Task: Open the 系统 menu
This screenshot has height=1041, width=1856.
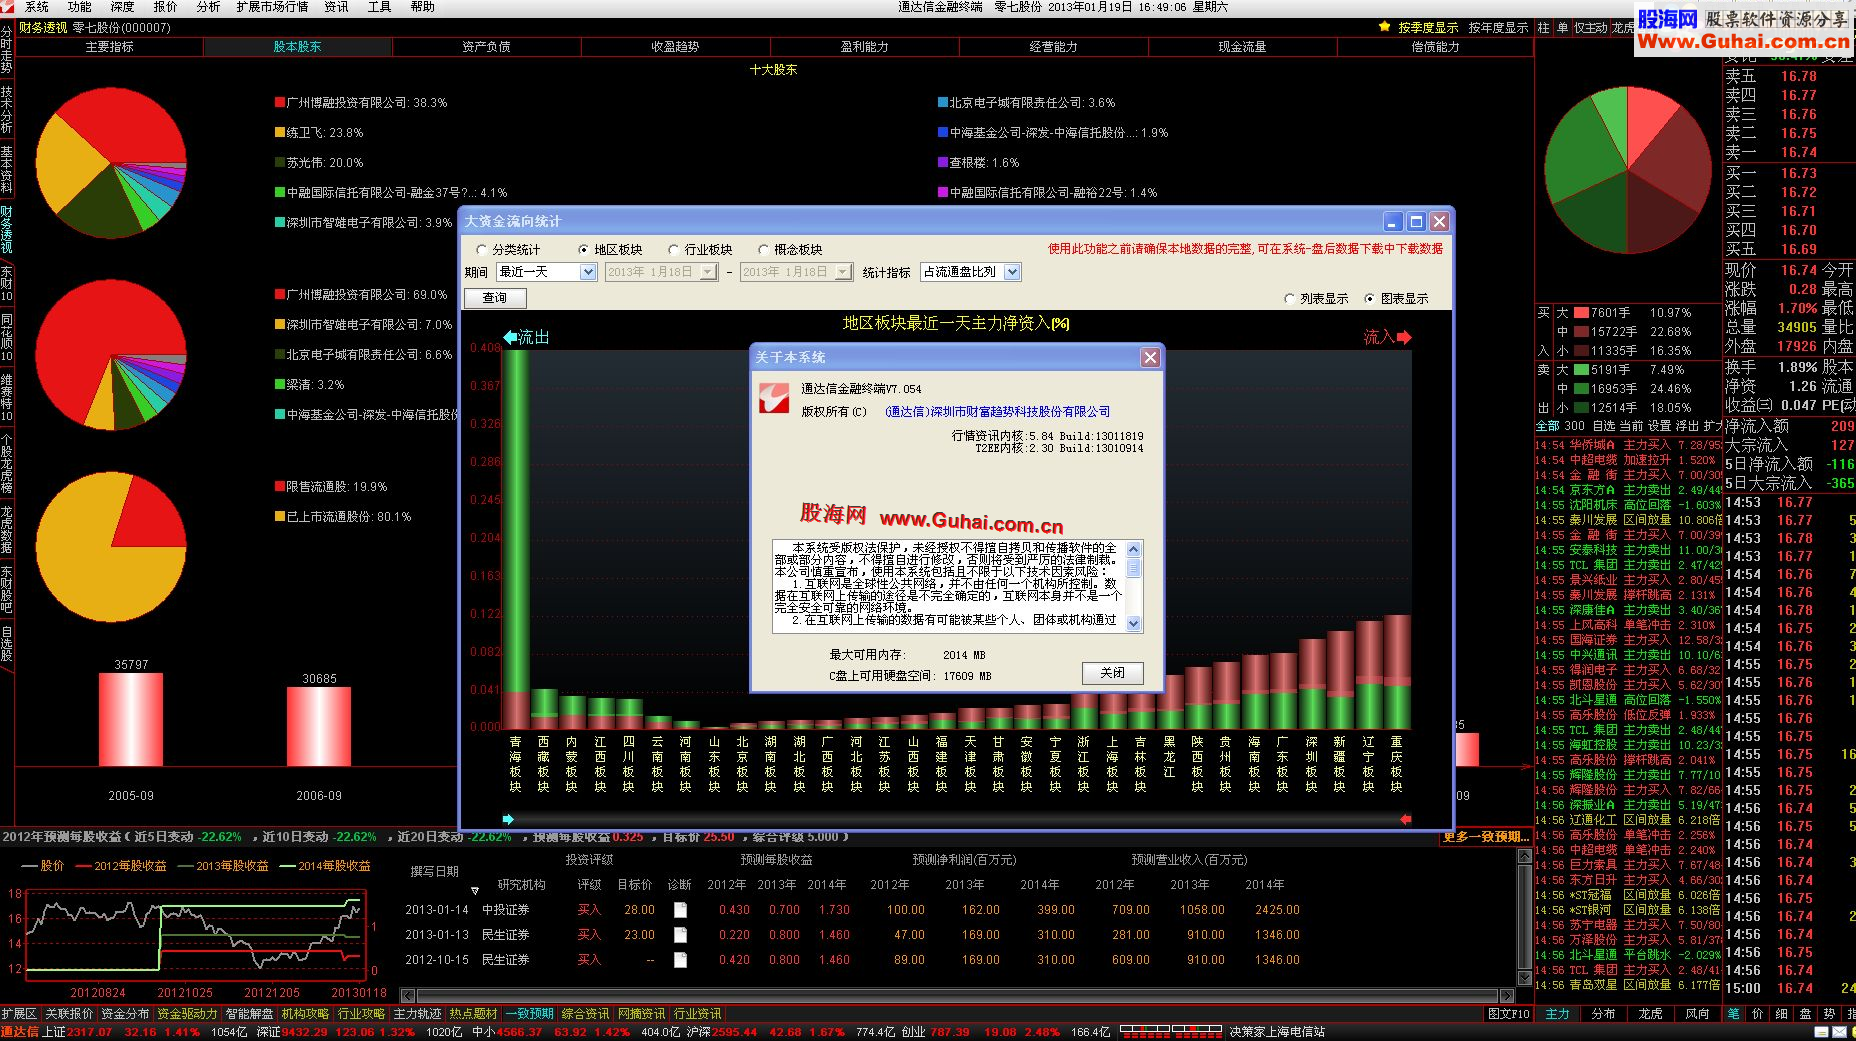Action: (x=36, y=7)
